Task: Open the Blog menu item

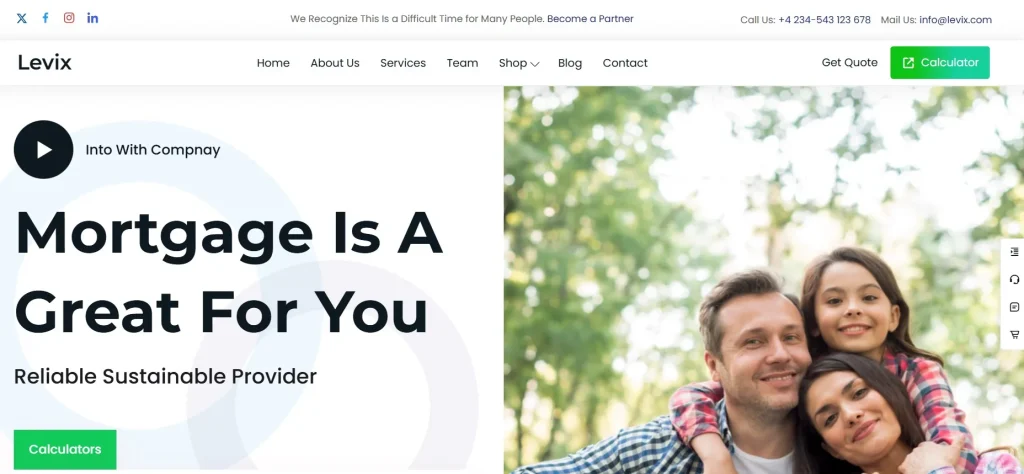Action: [570, 63]
